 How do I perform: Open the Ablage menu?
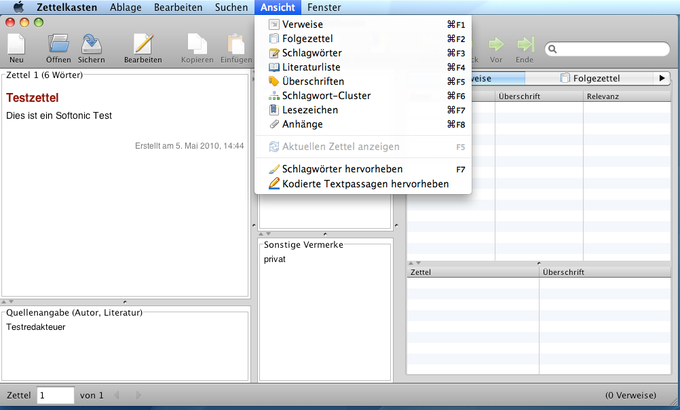click(x=125, y=7)
